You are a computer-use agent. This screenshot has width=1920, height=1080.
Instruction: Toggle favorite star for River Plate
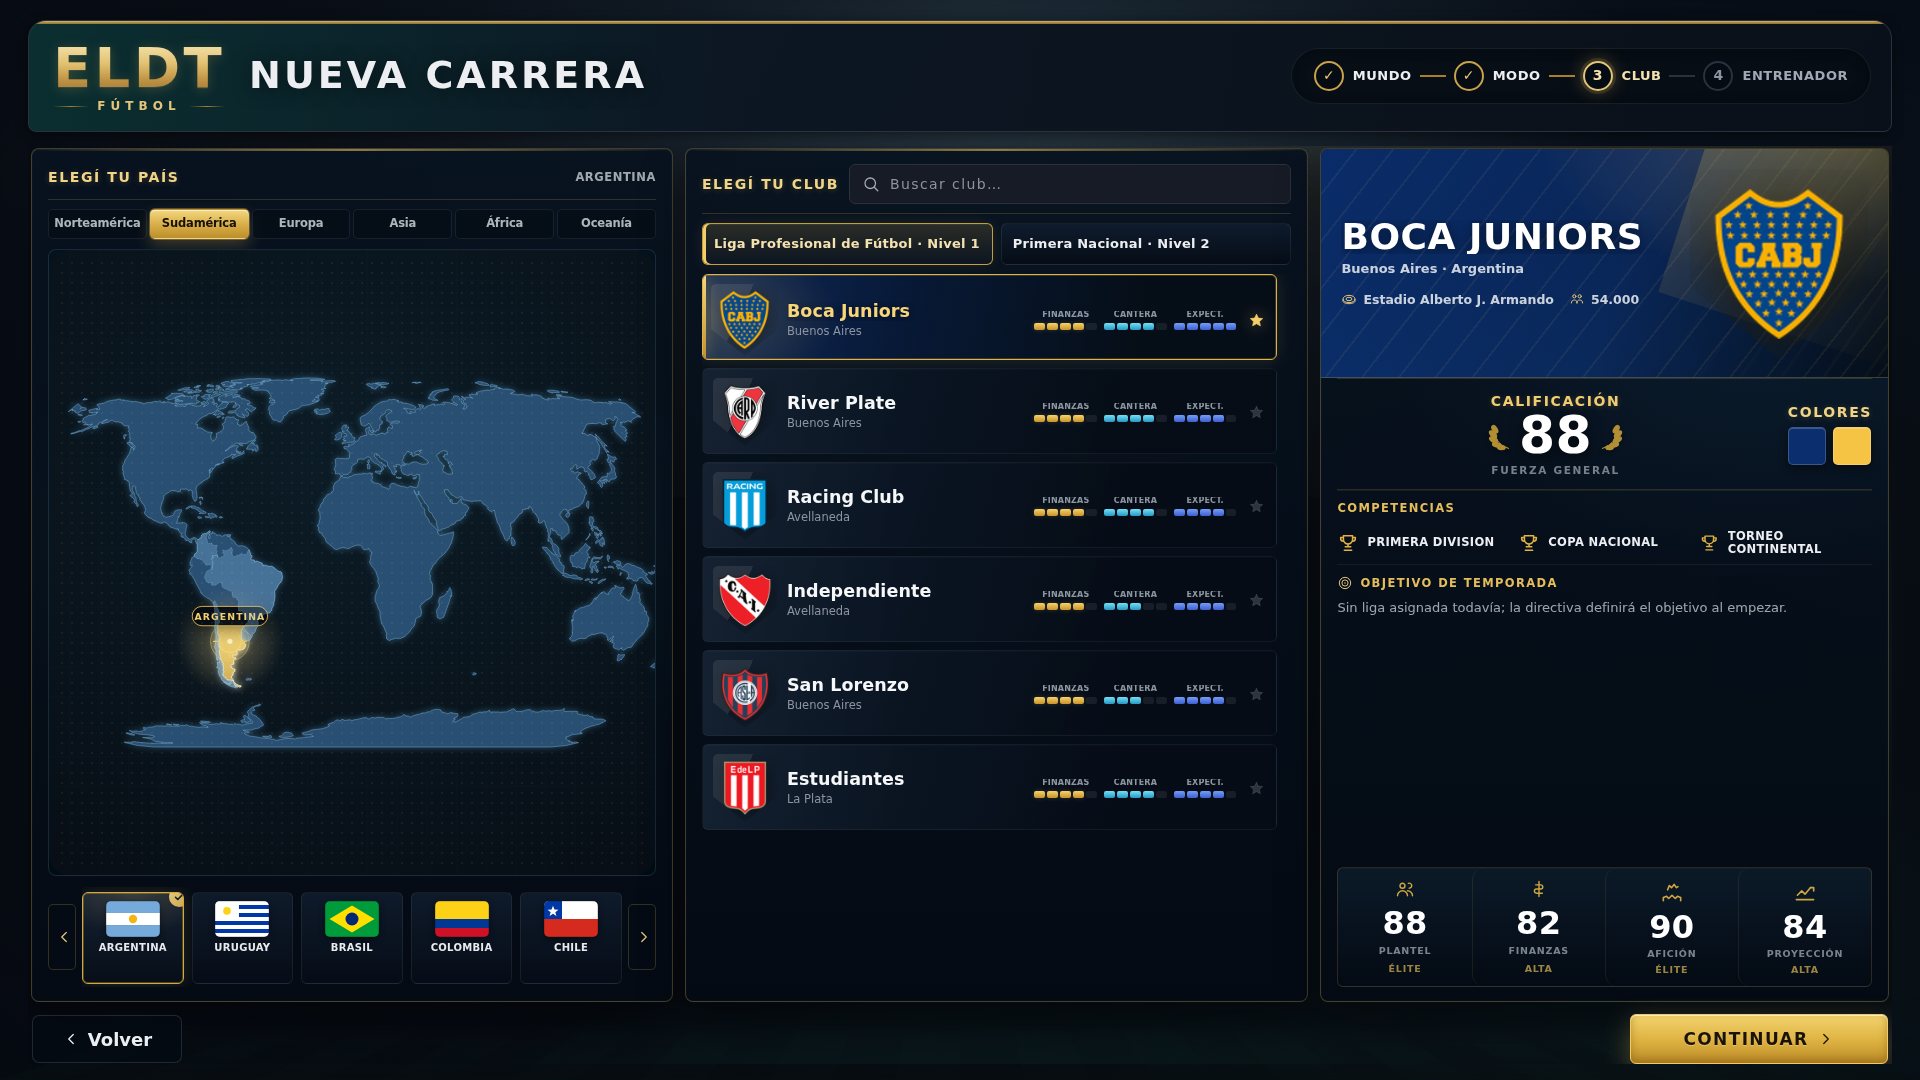tap(1256, 412)
